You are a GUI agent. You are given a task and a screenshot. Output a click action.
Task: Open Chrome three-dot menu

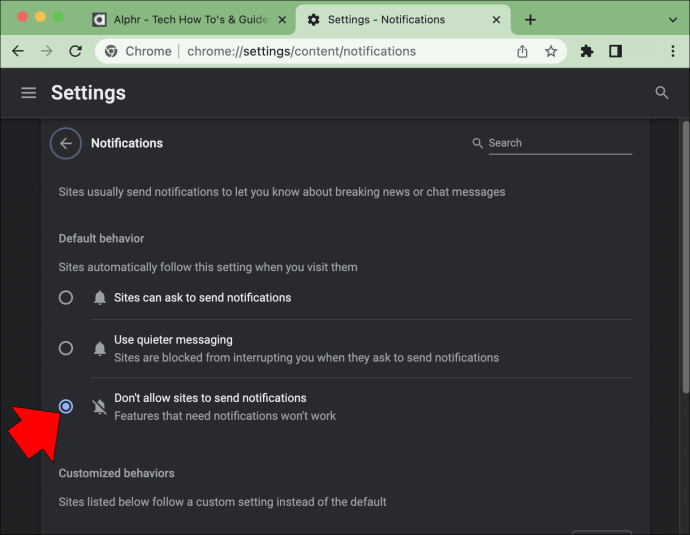pos(672,51)
